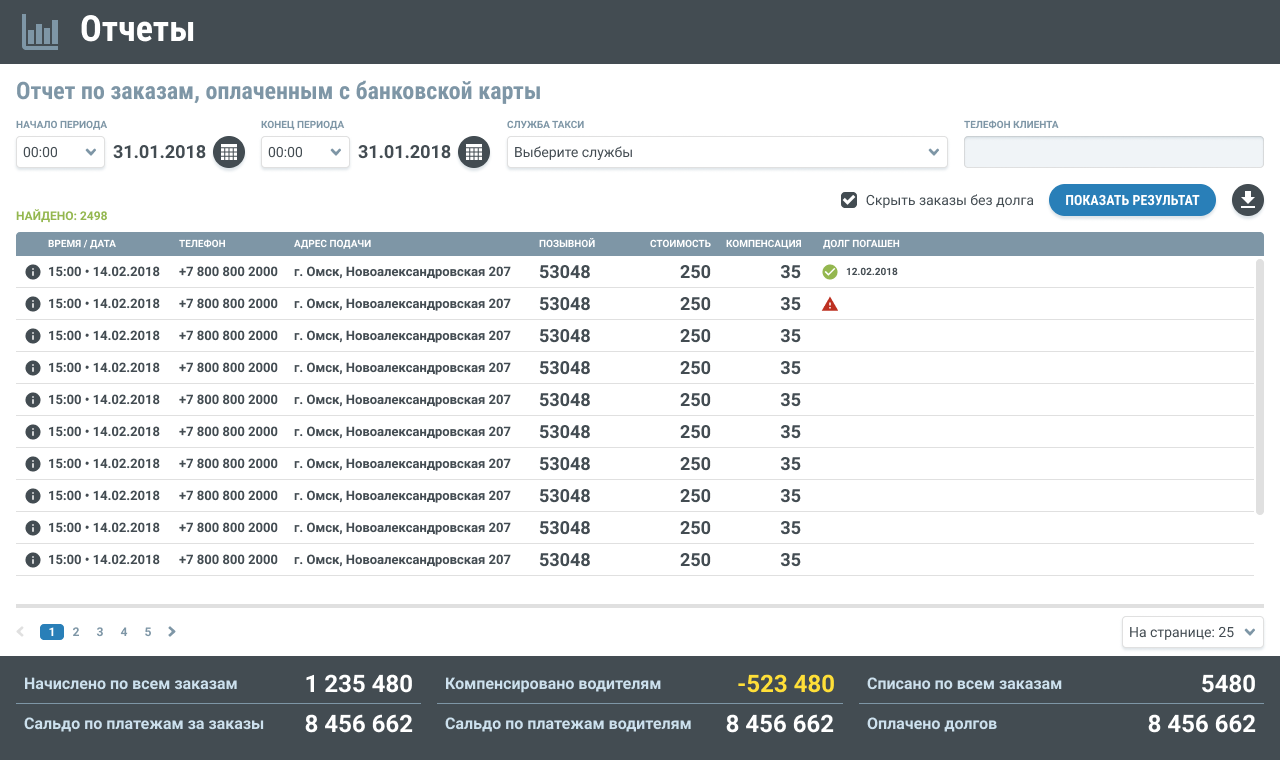Image resolution: width=1280 pixels, height=760 pixels.
Task: Sort by the "Стоимость" column header
Action: 680,243
